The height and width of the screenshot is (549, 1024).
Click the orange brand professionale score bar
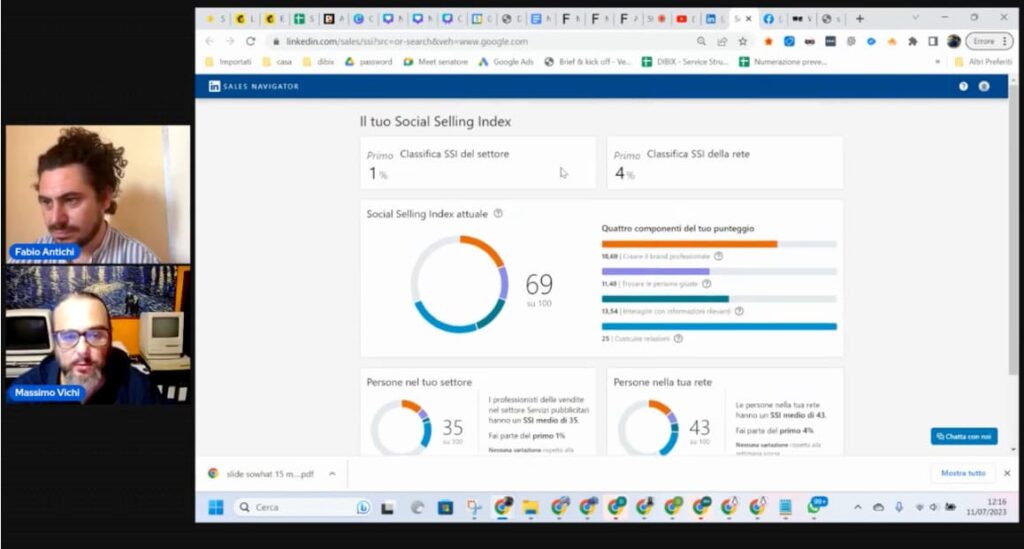(689, 244)
